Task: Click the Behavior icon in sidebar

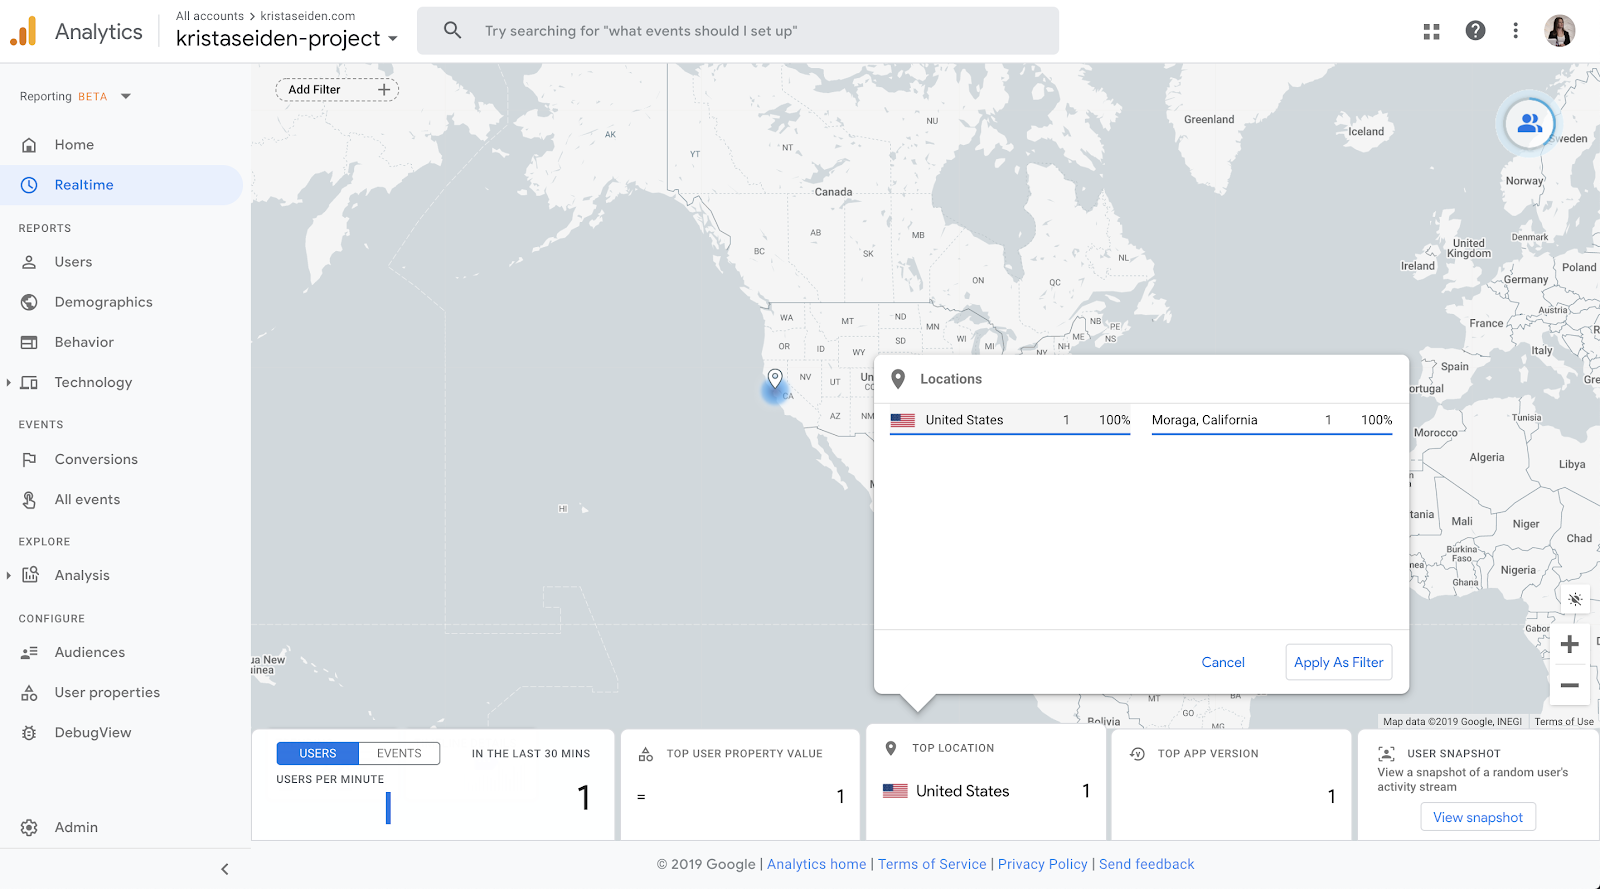Action: point(29,342)
